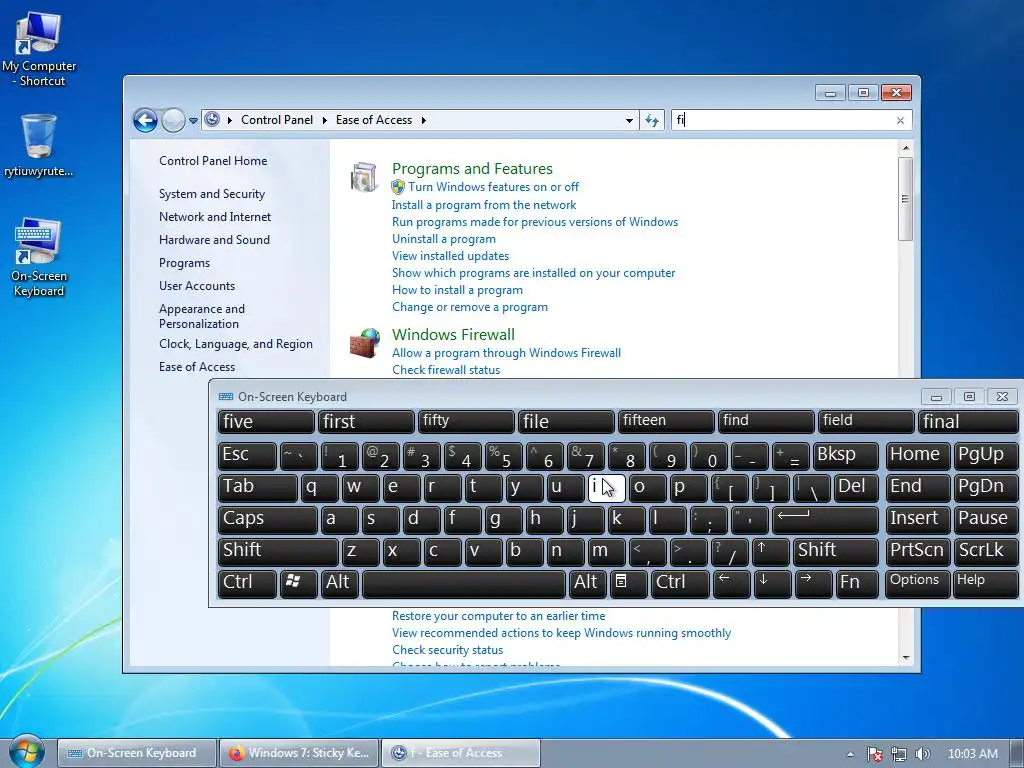Toggle the Fn key on keyboard

(x=857, y=584)
